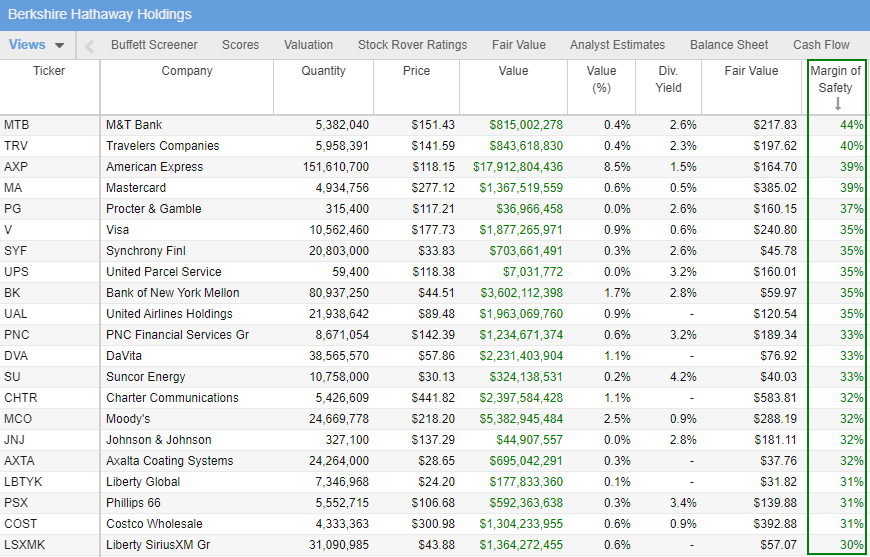Click the $17,912,804,436 value cell

point(518,167)
